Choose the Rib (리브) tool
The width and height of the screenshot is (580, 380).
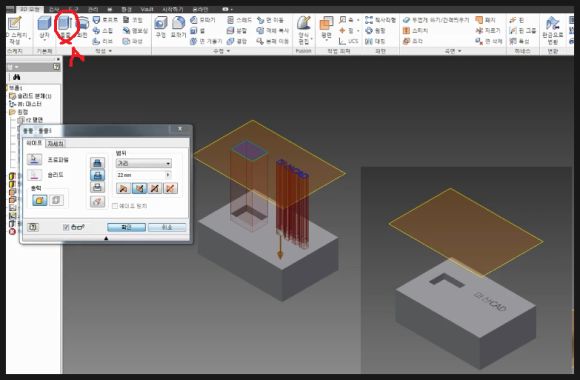click(103, 41)
